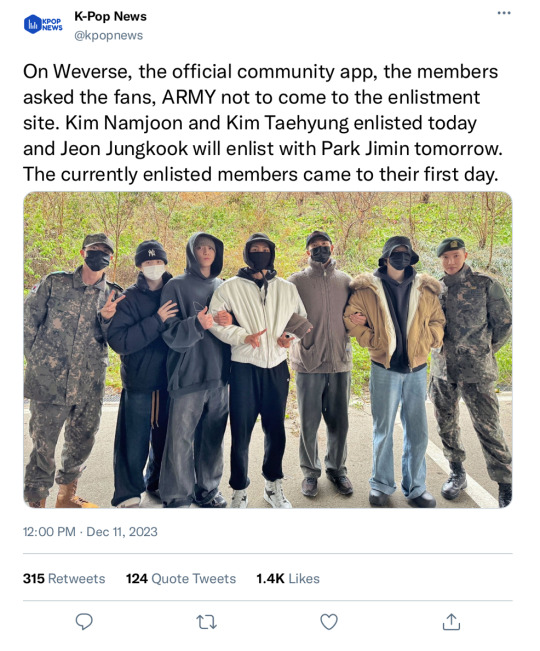
Task: Show the 1.4K Likes list
Action: pyautogui.click(x=288, y=578)
